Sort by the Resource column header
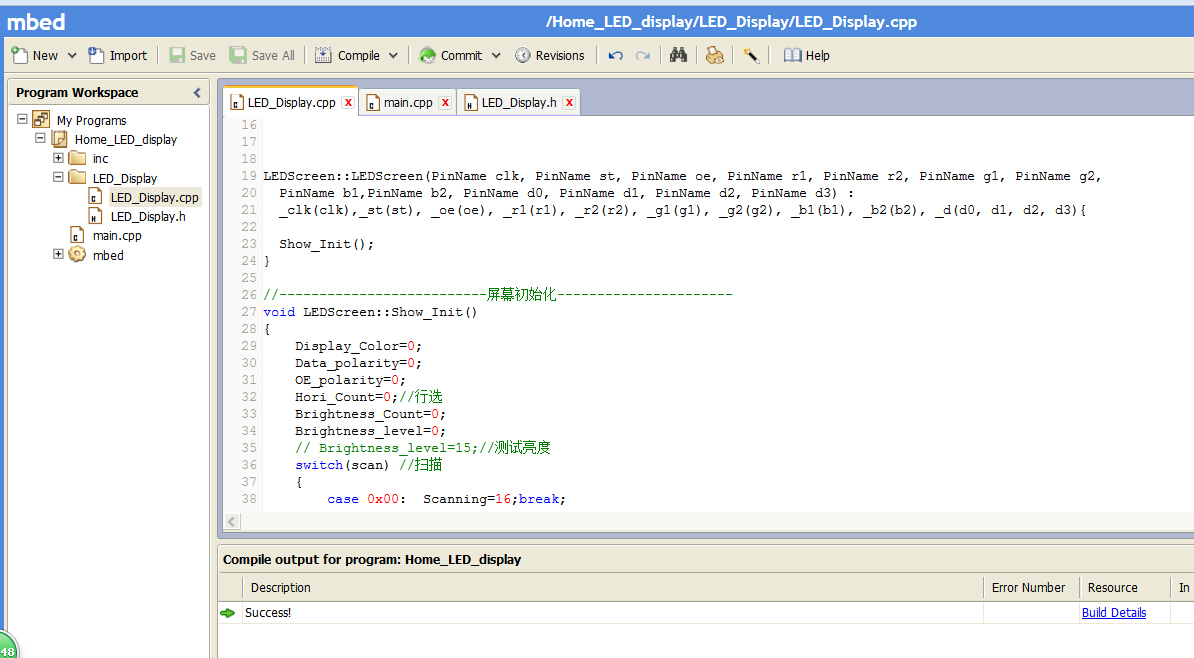1194x658 pixels. (1124, 587)
